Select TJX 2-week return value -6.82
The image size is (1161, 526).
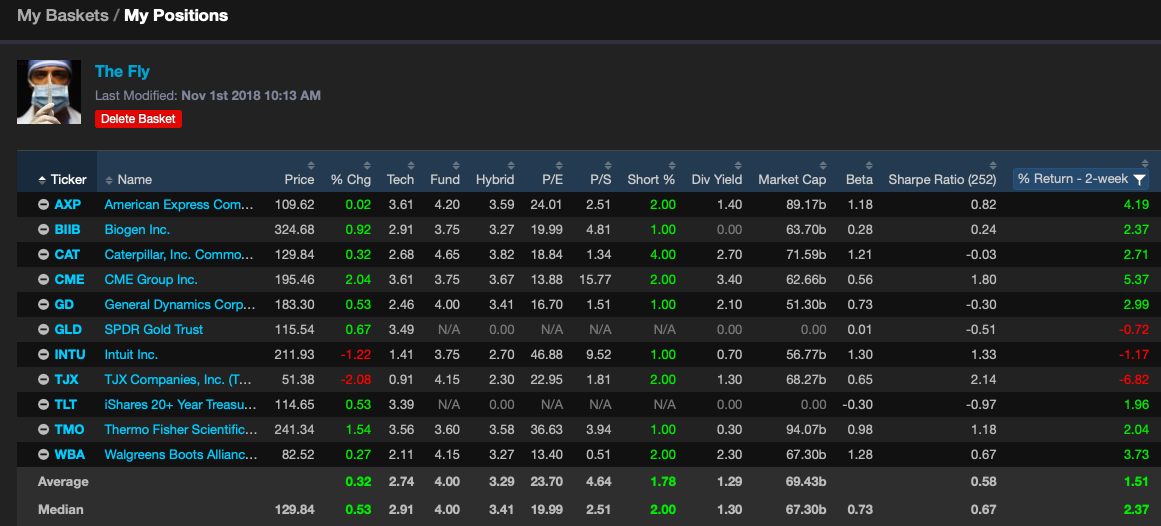click(x=1134, y=379)
